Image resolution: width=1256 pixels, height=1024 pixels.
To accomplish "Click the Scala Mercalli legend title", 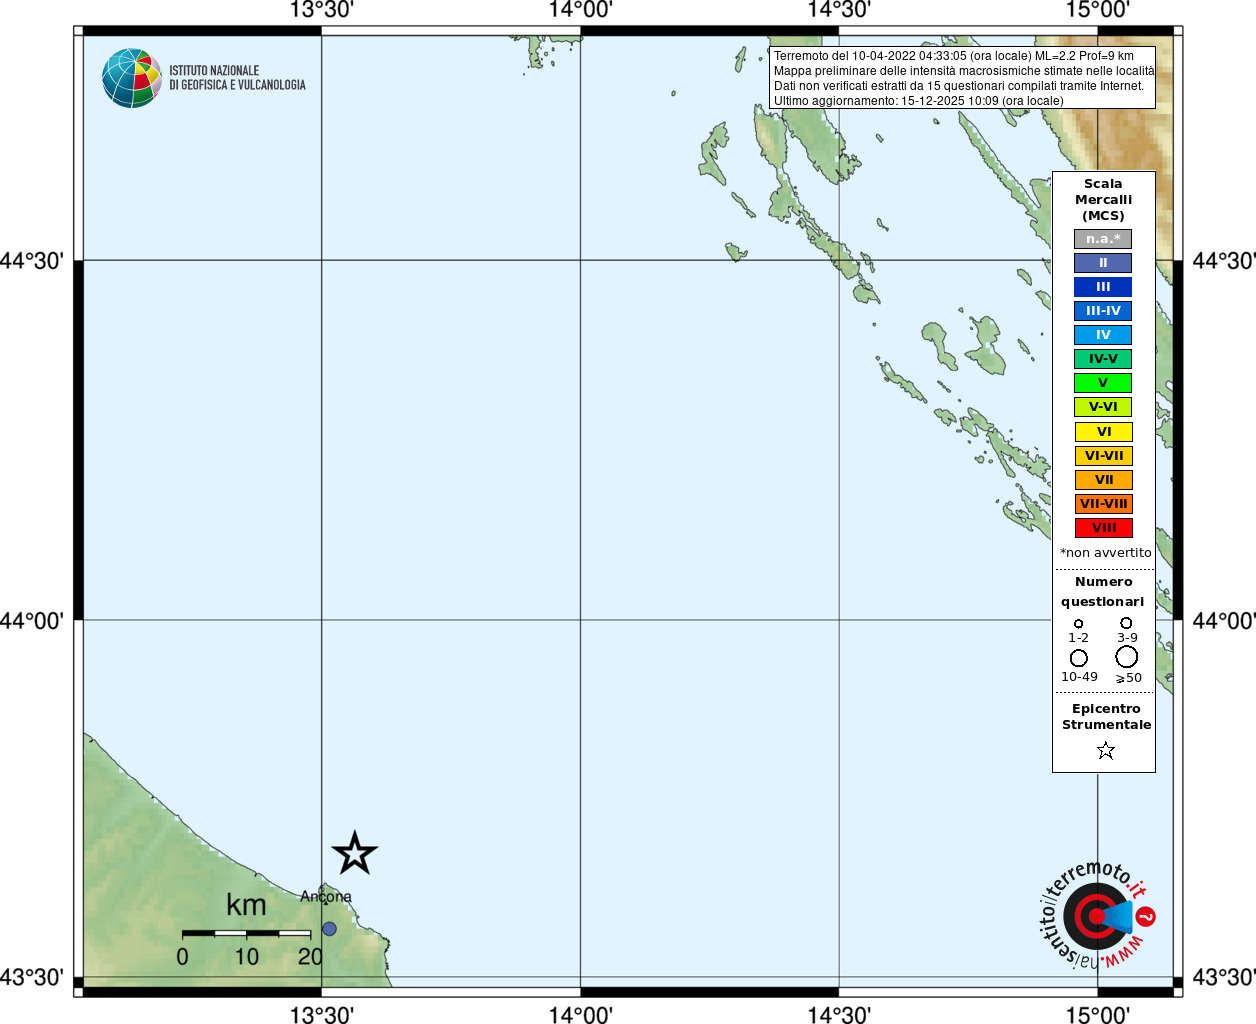I will [1103, 199].
